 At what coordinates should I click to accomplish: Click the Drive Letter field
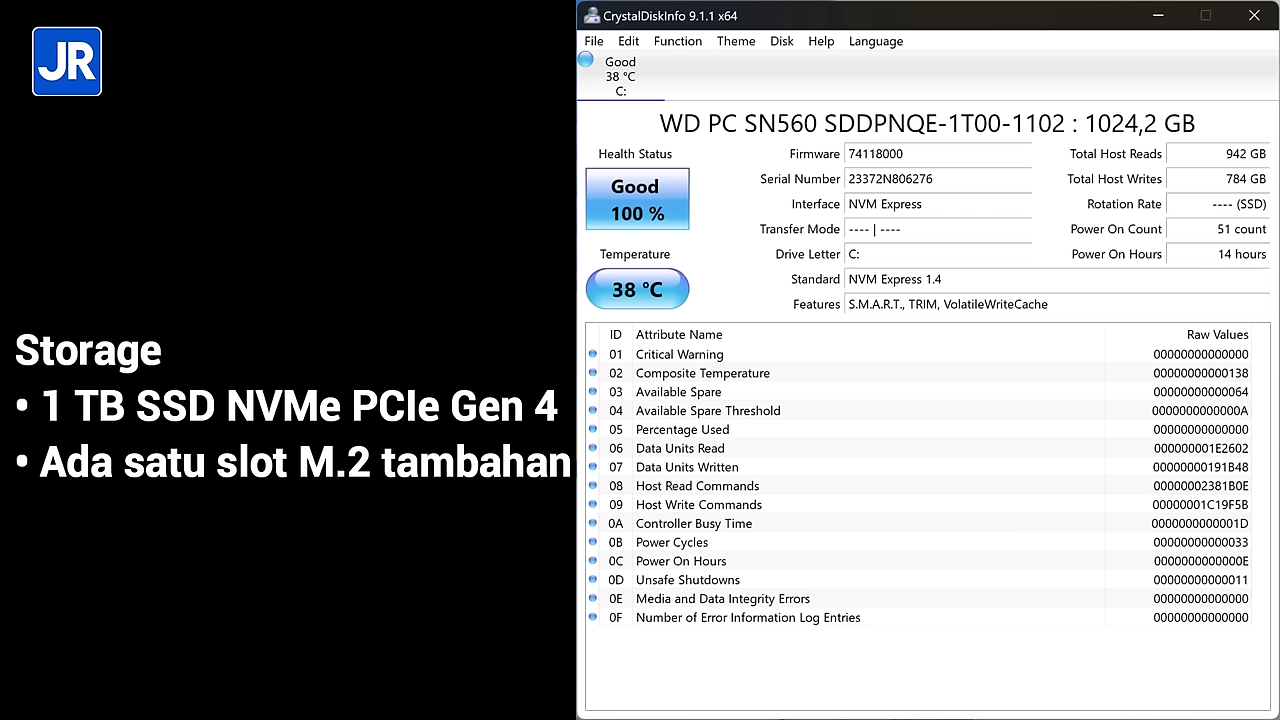pos(938,254)
